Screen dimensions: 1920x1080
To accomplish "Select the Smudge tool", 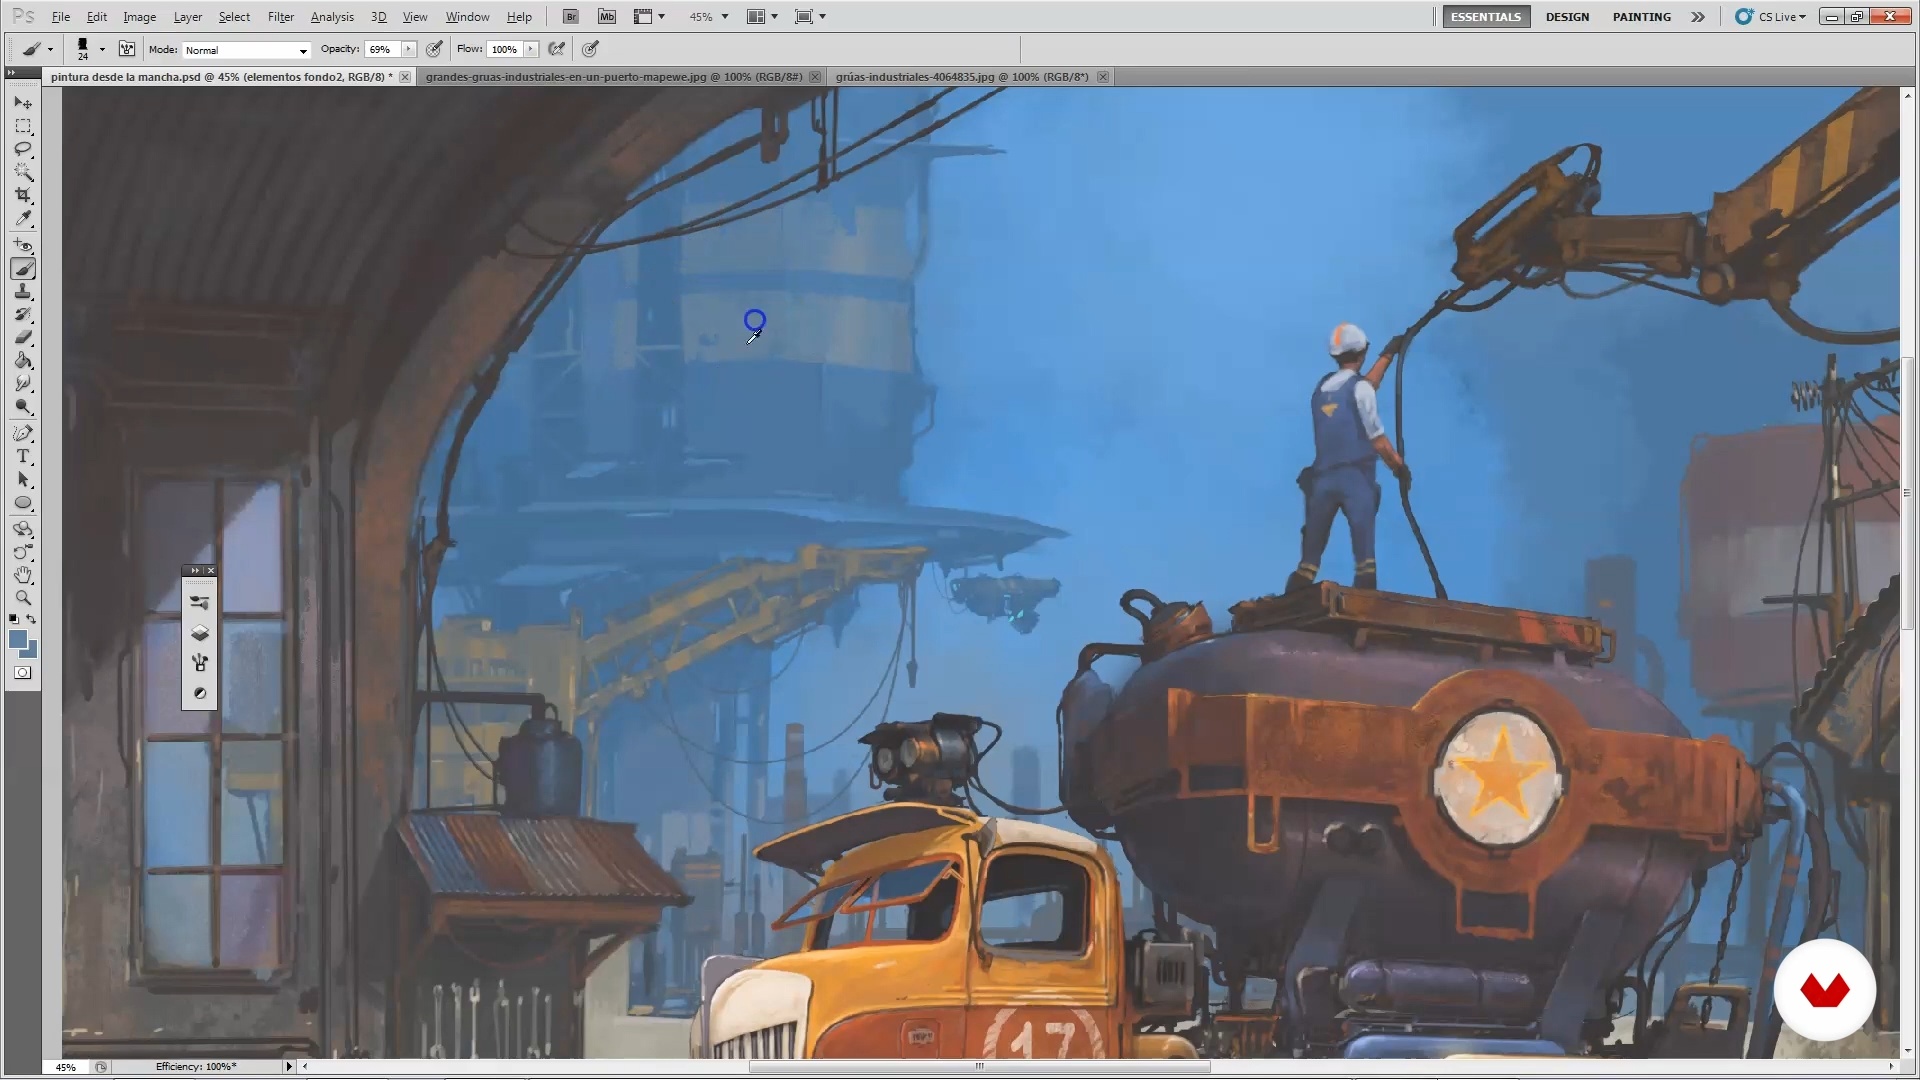I will click(x=23, y=383).
